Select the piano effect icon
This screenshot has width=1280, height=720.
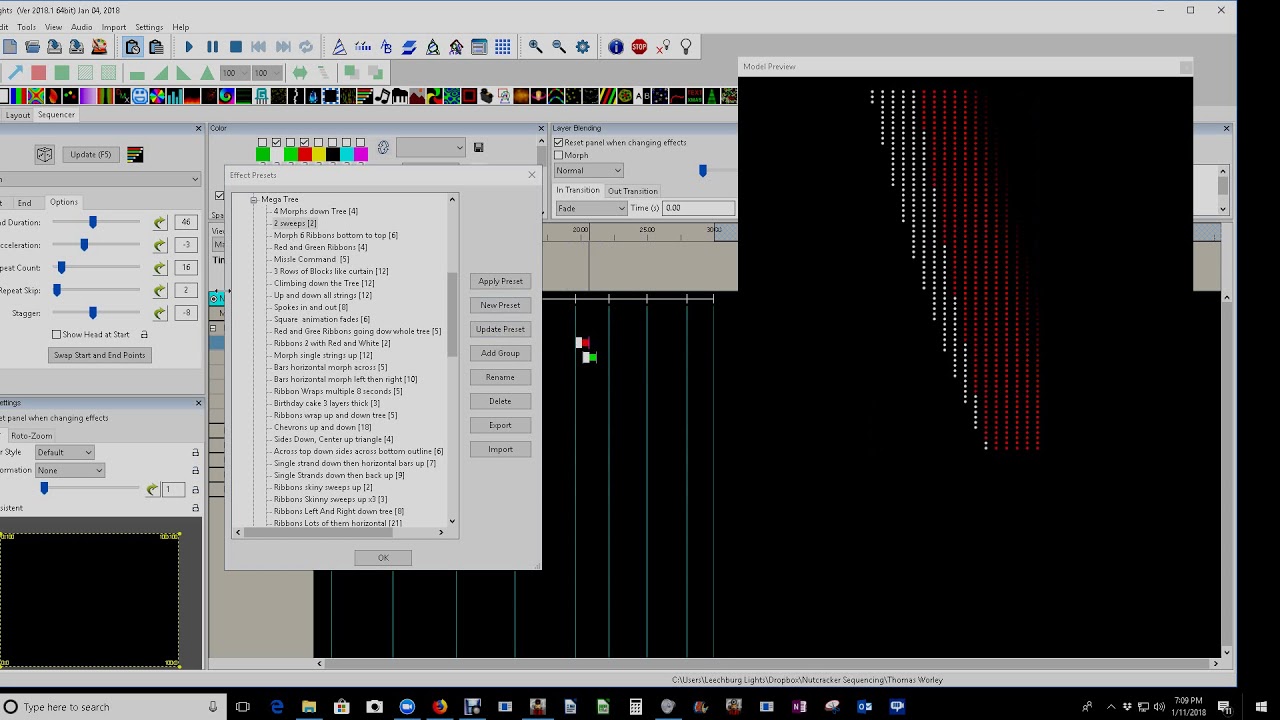(400, 96)
